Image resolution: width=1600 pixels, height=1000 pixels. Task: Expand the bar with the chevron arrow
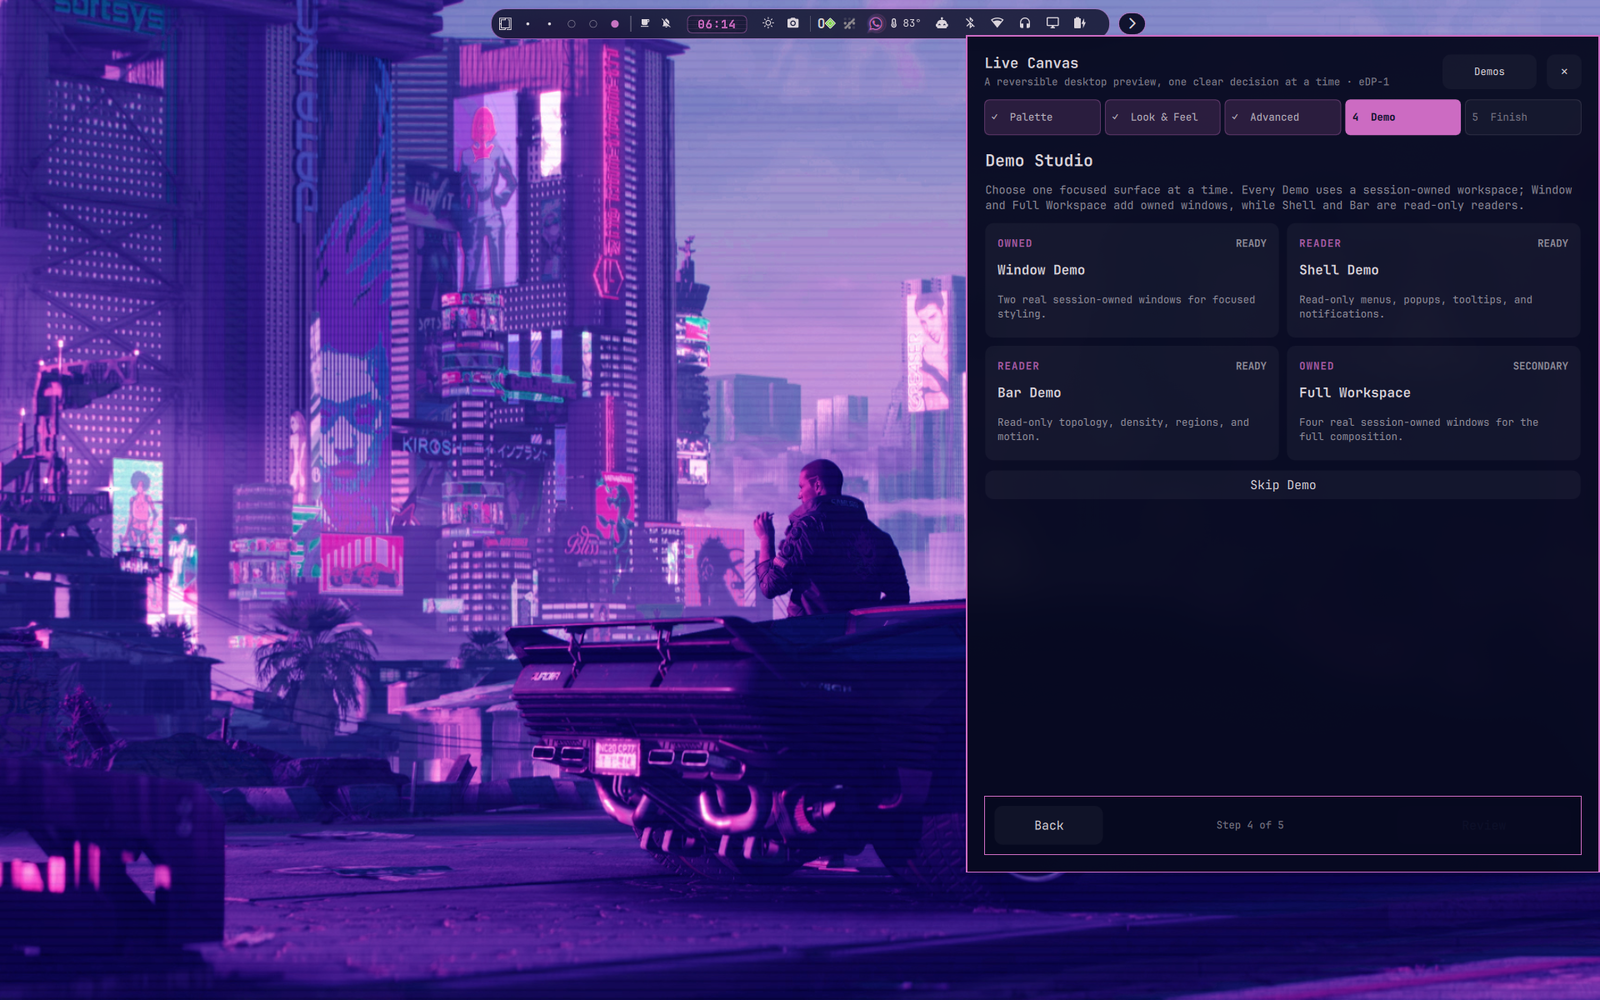tap(1132, 23)
